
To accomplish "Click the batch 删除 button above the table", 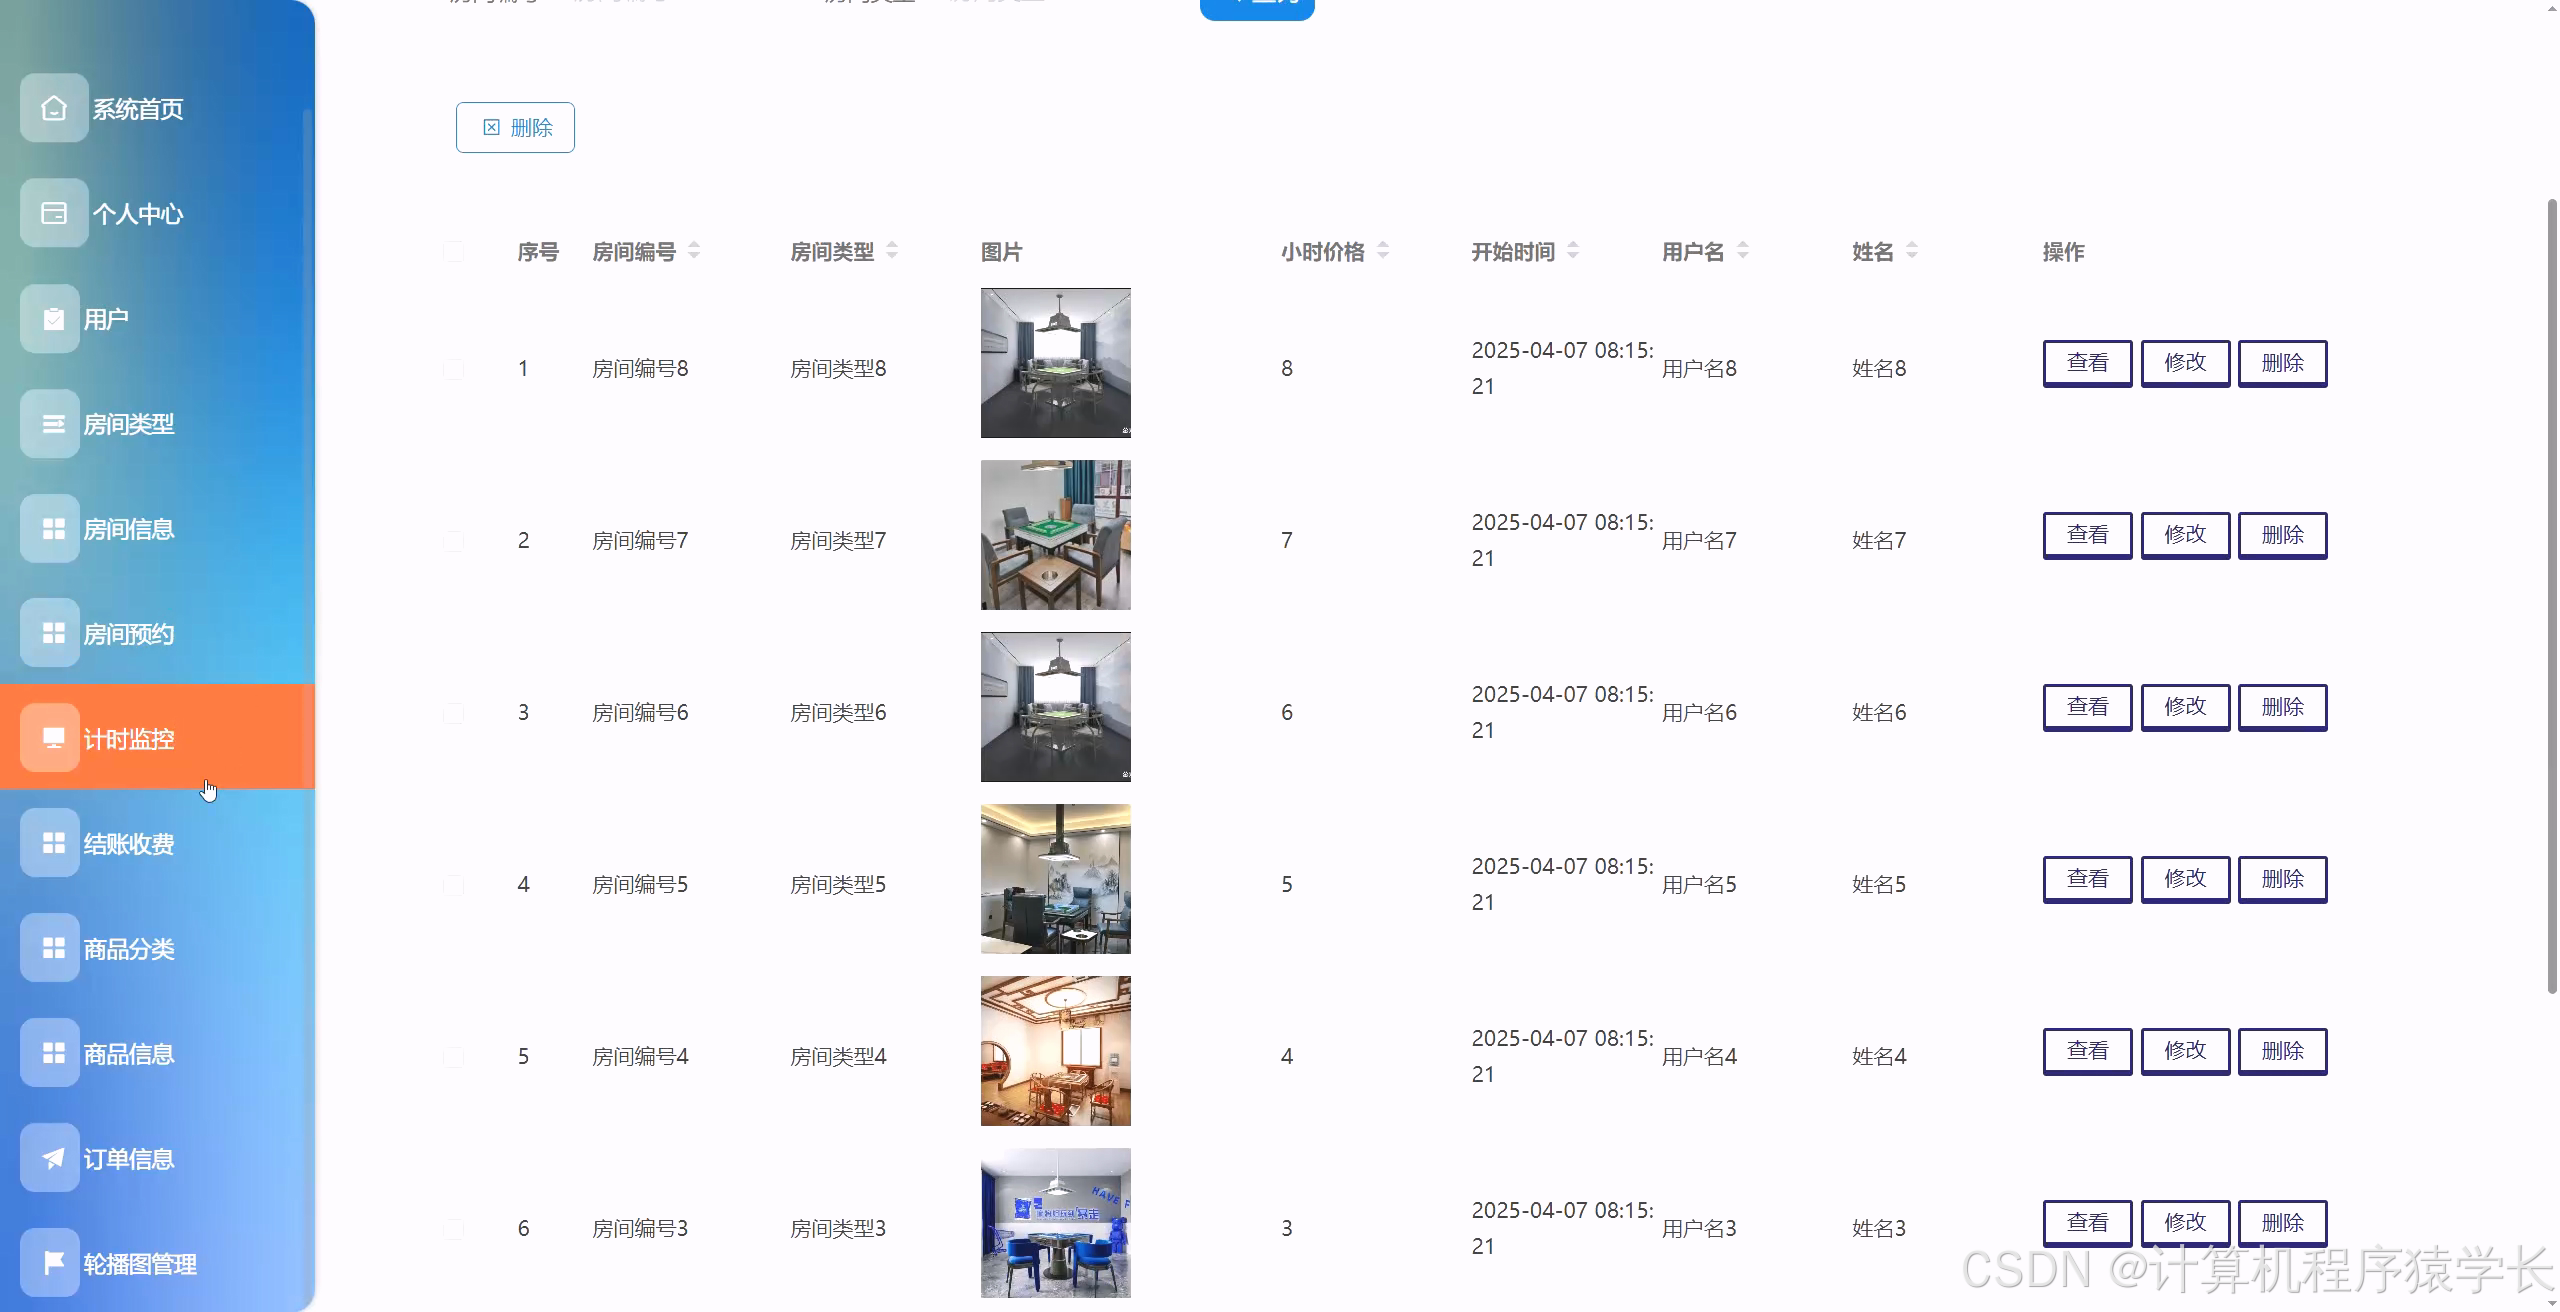I will click(x=514, y=127).
